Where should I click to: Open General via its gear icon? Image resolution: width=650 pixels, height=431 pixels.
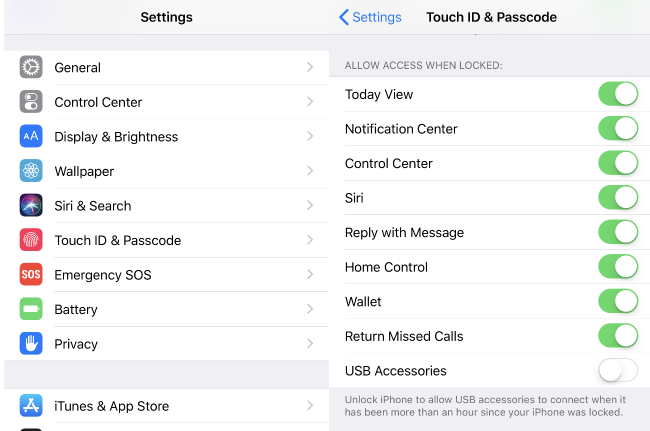tap(31, 67)
